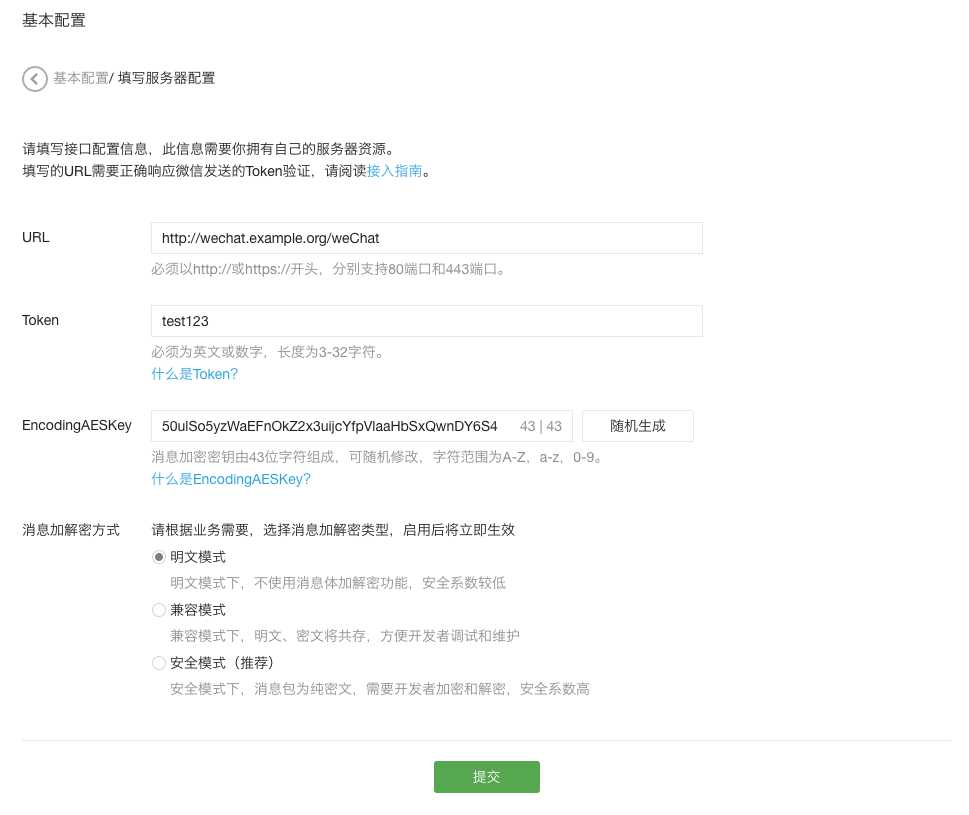Screen dimensions: 969x815
Task: Focus the Token input field
Action: (426, 321)
